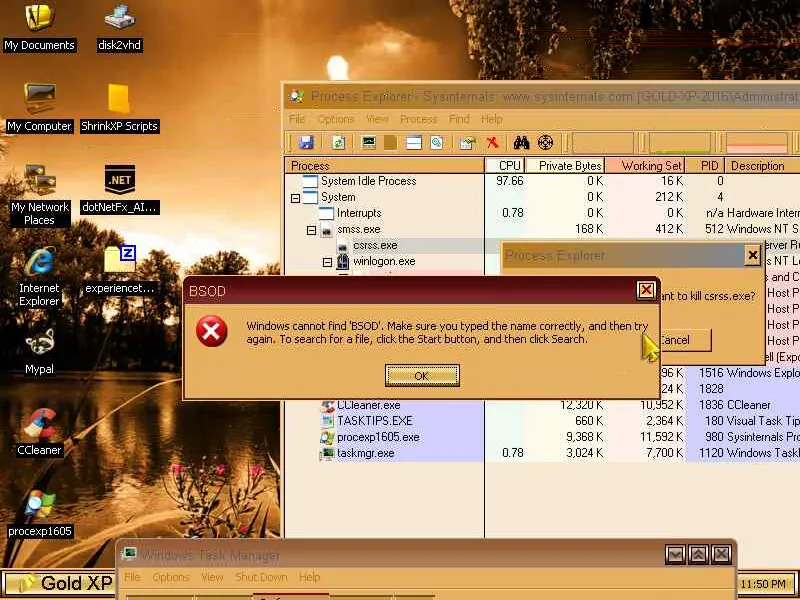Open Find menu in Process Explorer
The image size is (800, 600).
(x=459, y=119)
